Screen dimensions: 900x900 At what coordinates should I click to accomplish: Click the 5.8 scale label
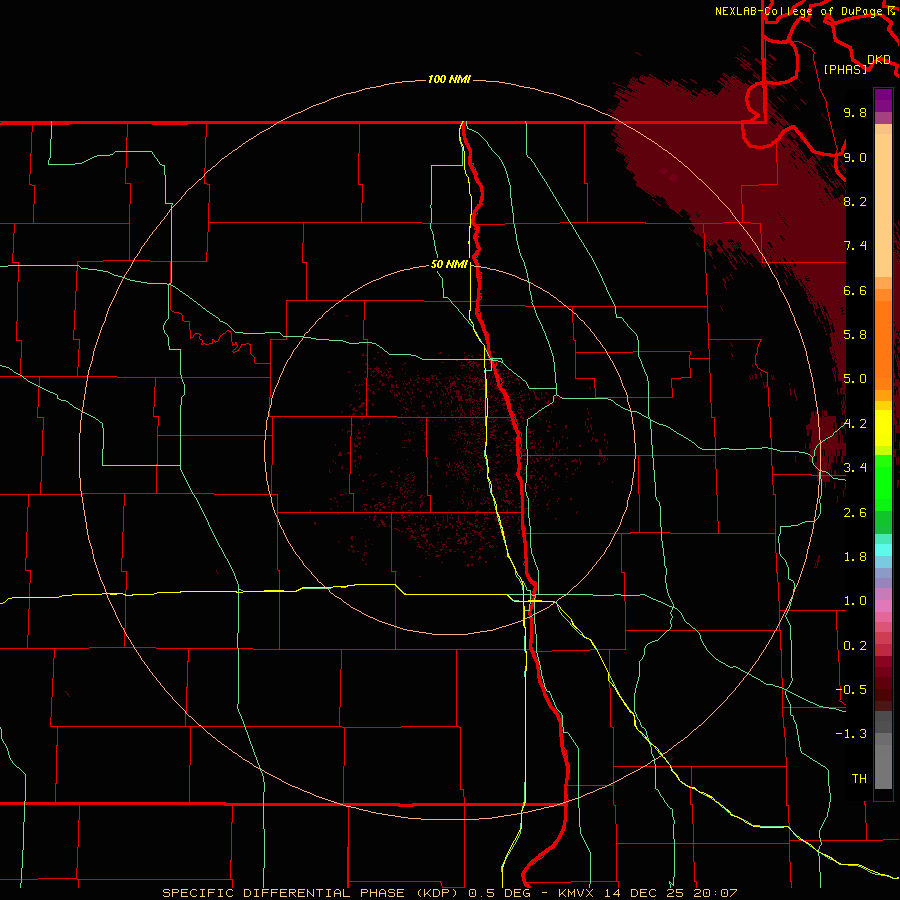[855, 335]
